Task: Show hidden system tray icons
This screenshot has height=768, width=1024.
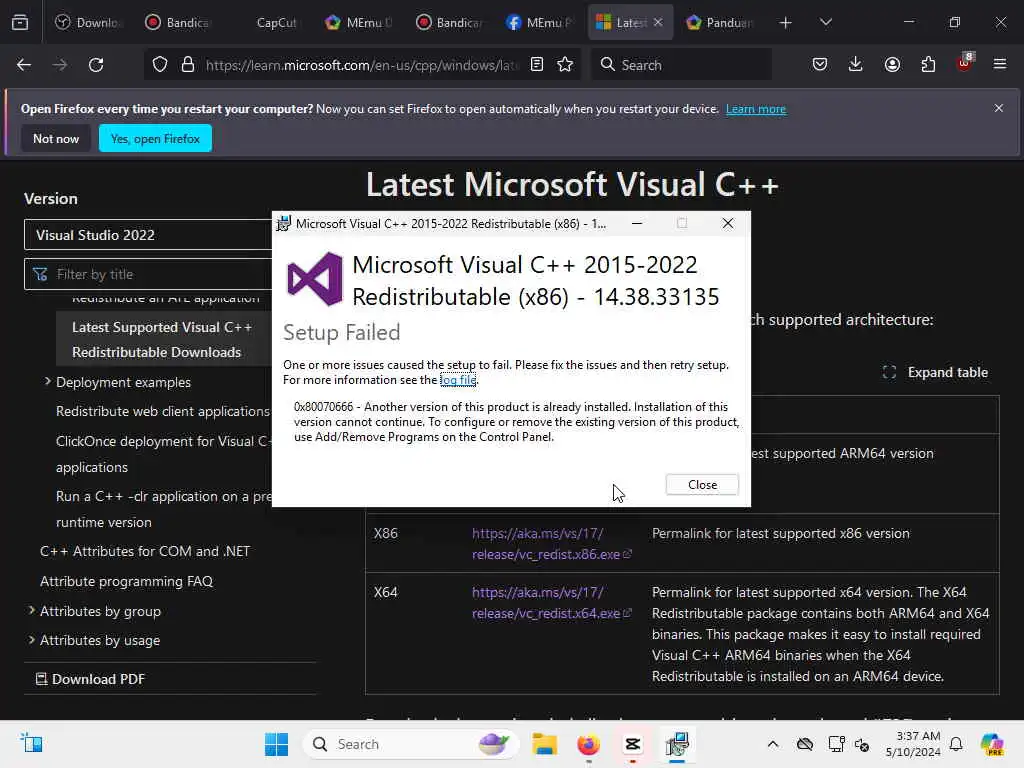Action: (x=773, y=744)
